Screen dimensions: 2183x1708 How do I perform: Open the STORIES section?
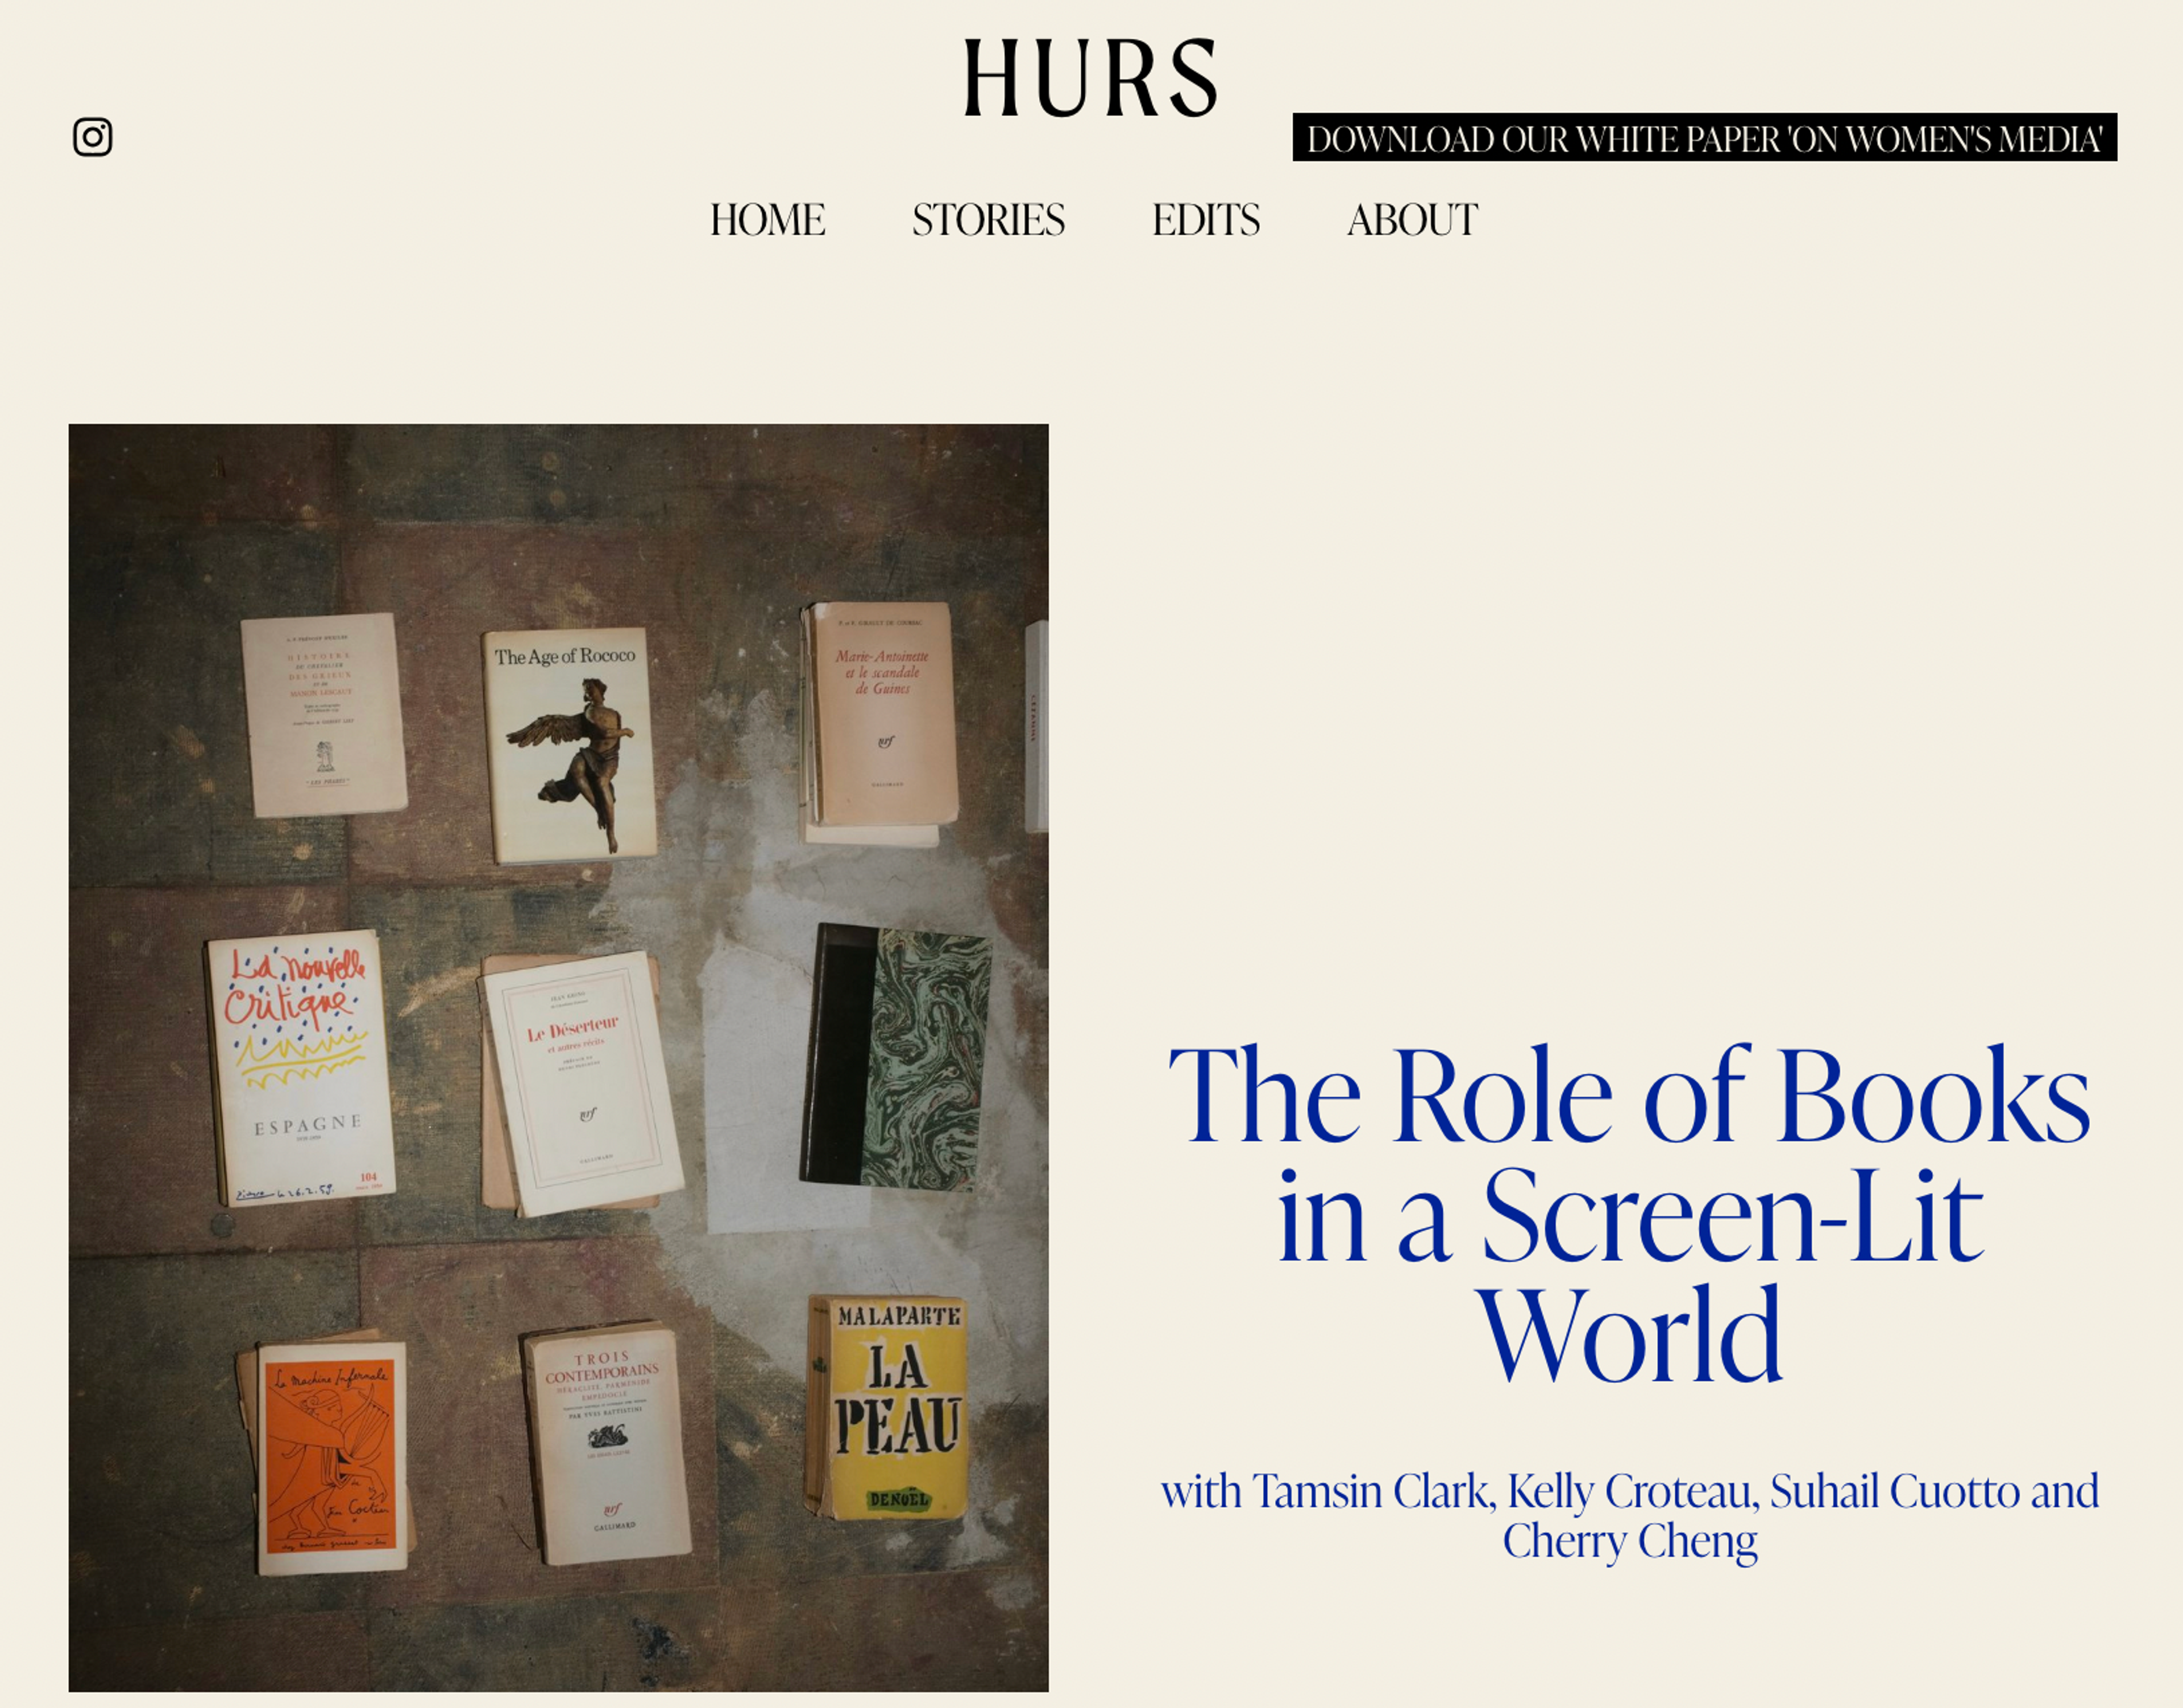point(988,220)
